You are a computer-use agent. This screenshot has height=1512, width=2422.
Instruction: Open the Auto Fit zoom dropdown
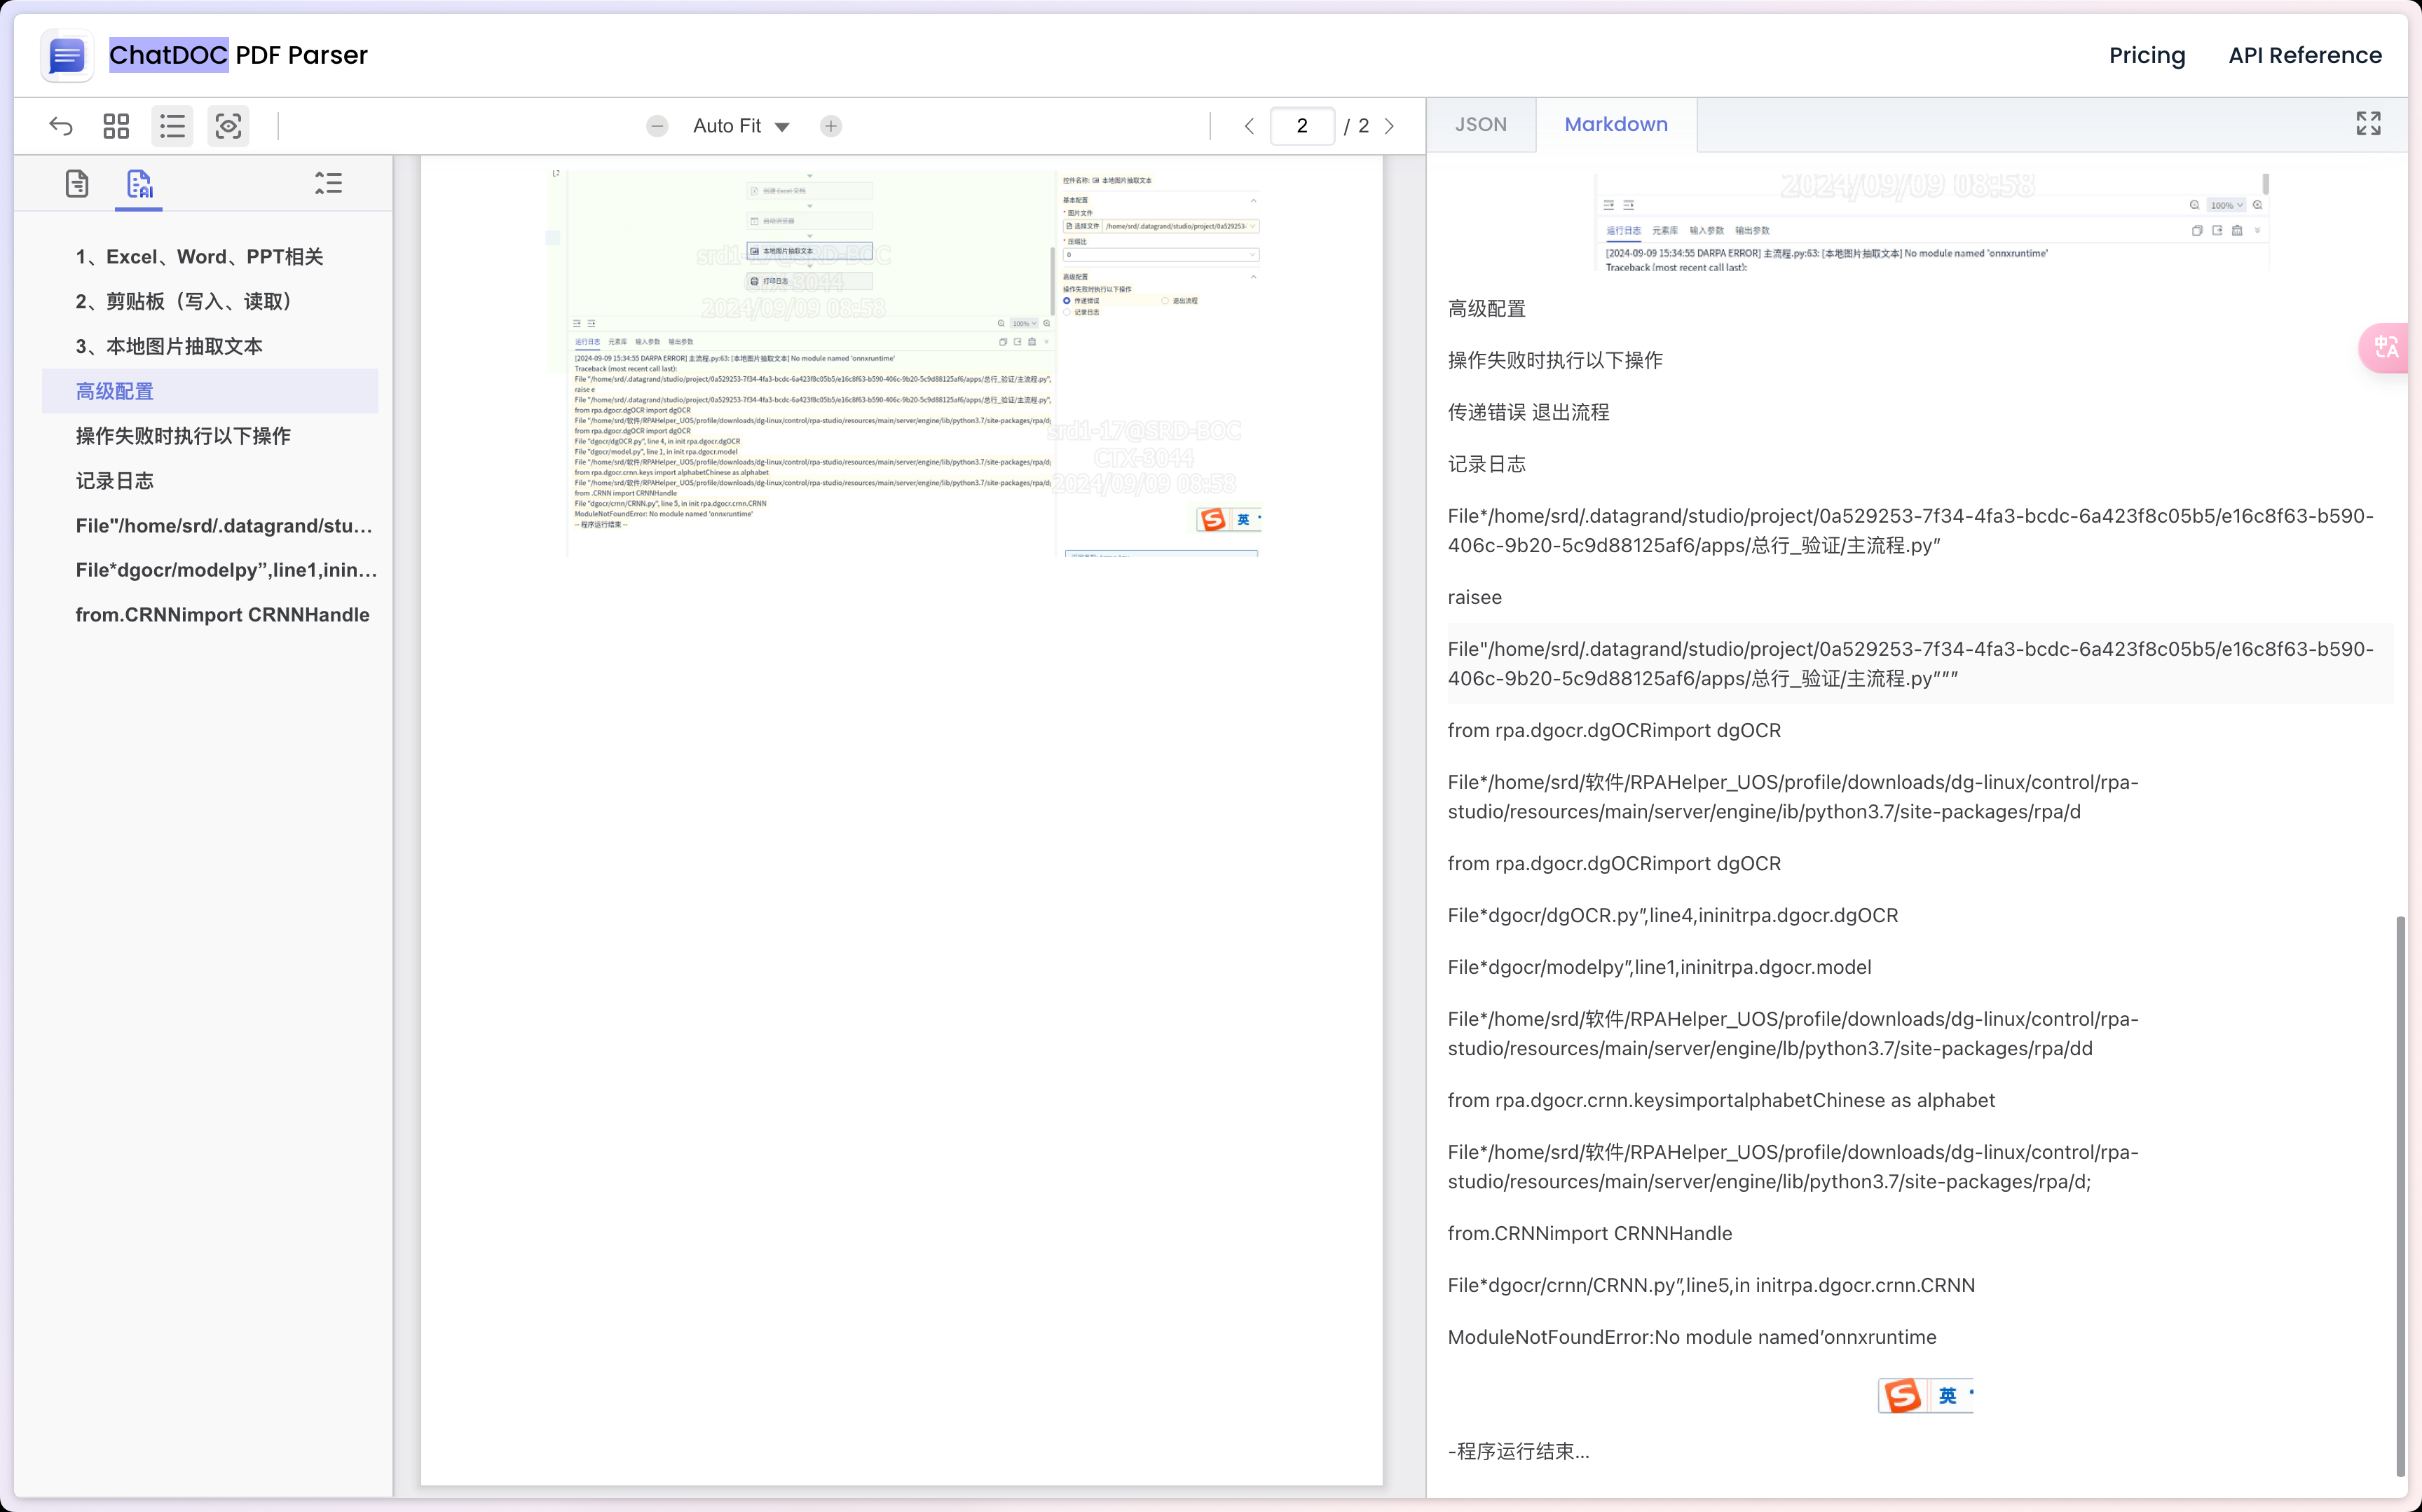(x=741, y=126)
